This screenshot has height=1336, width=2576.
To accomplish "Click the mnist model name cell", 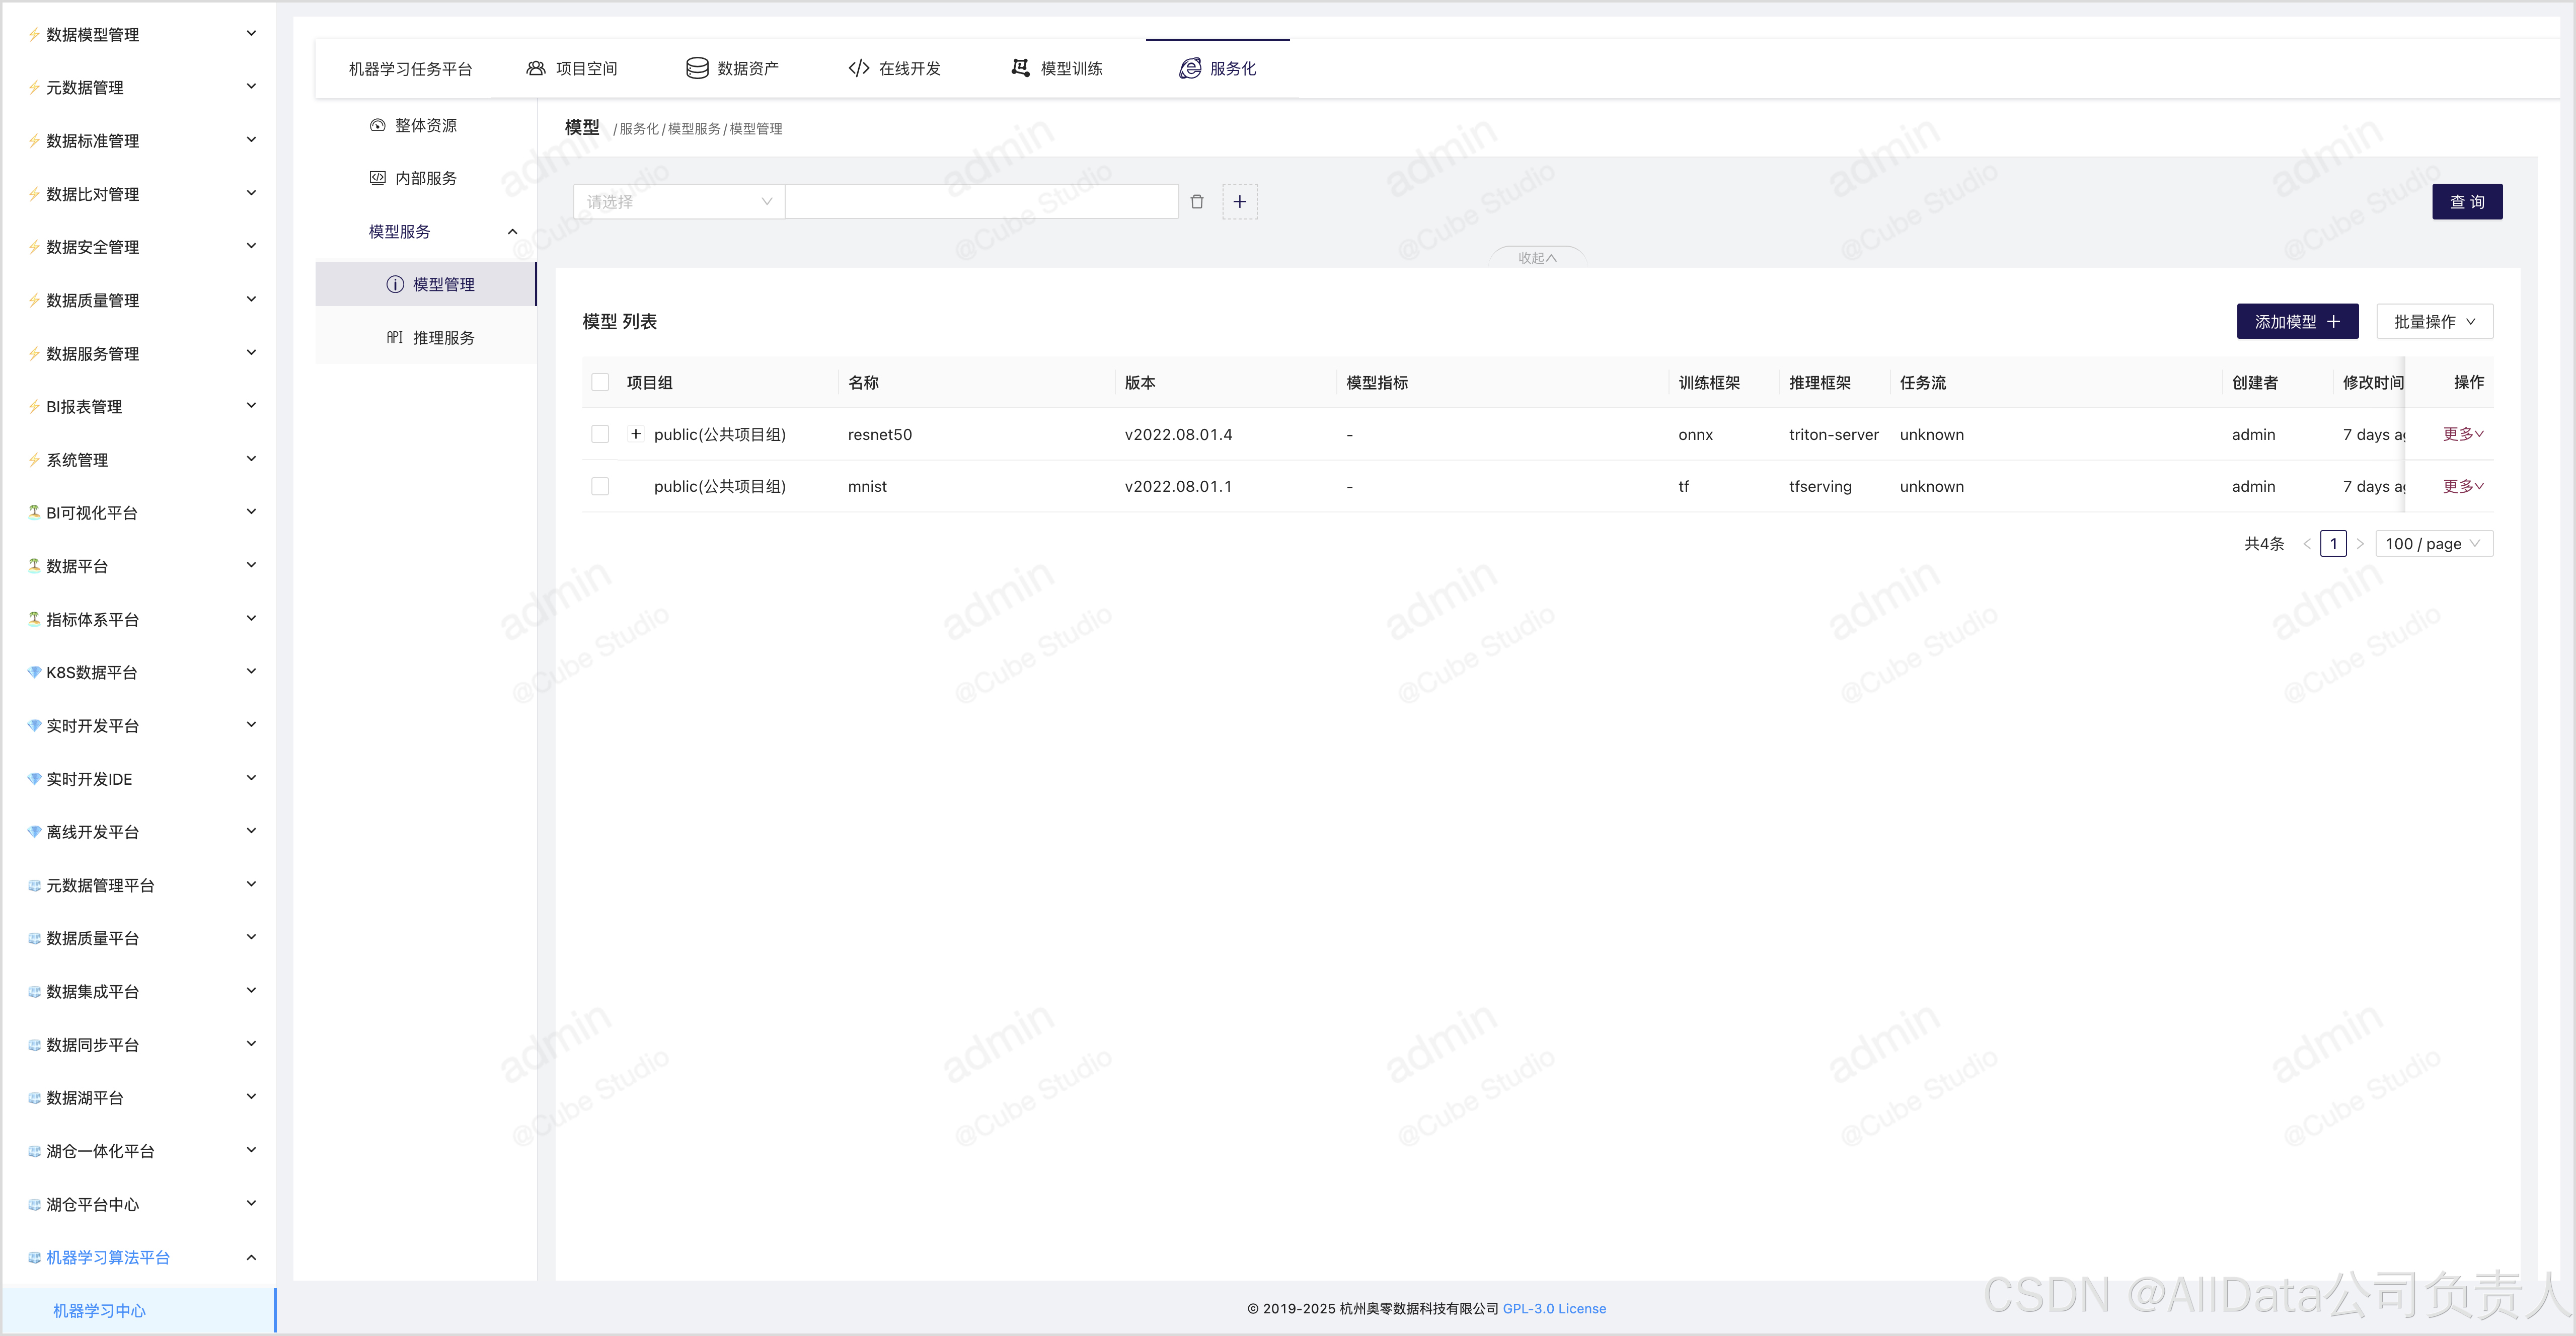I will pos(867,487).
